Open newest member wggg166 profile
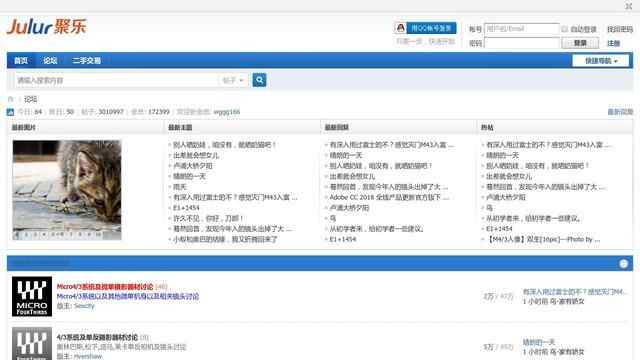 (227, 112)
